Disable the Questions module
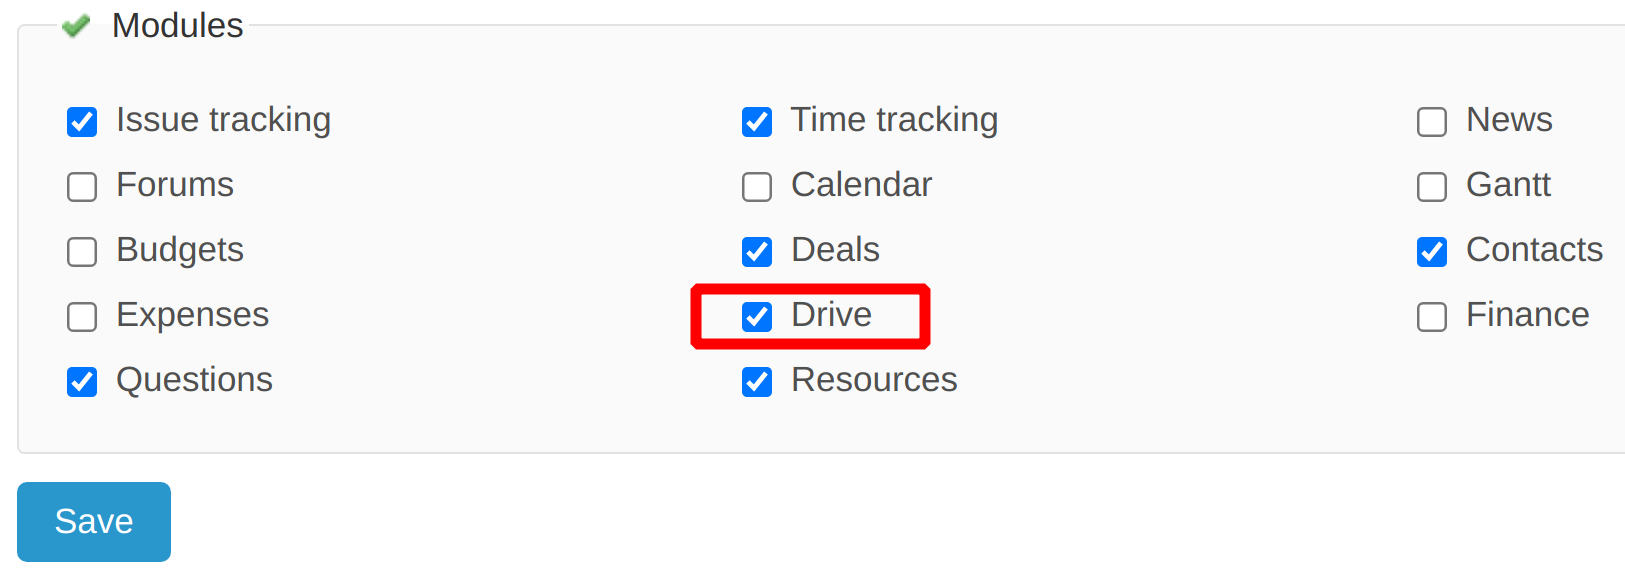1625x580 pixels. (81, 382)
